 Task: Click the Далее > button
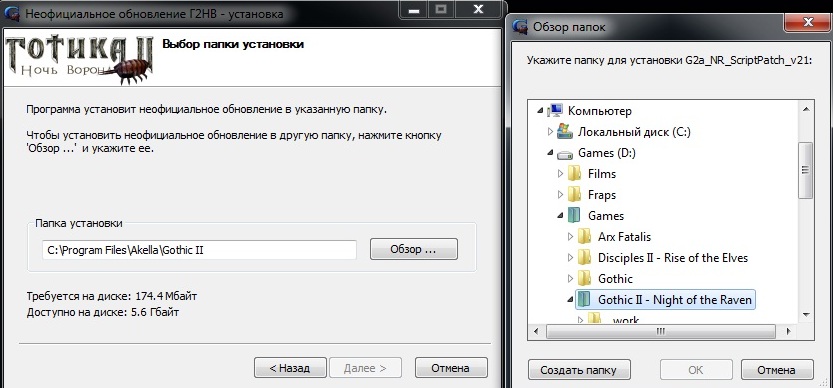[x=365, y=368]
